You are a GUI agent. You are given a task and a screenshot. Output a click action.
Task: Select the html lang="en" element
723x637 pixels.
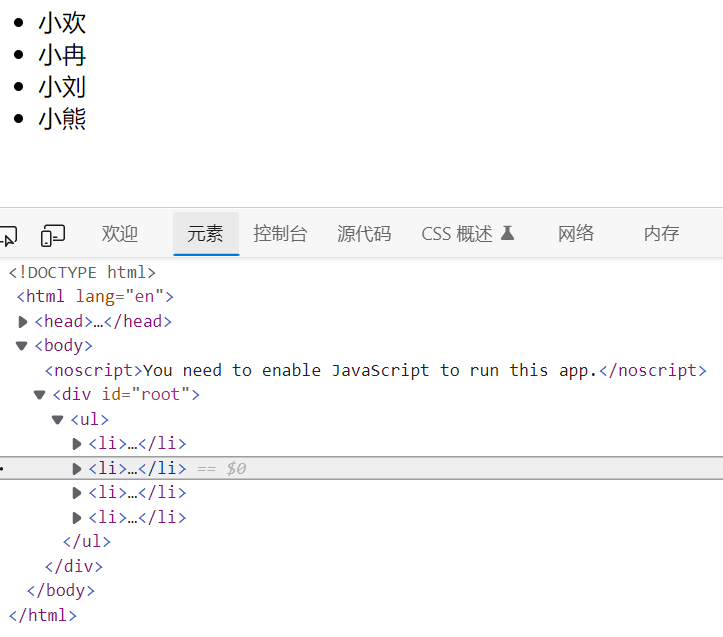(x=95, y=297)
